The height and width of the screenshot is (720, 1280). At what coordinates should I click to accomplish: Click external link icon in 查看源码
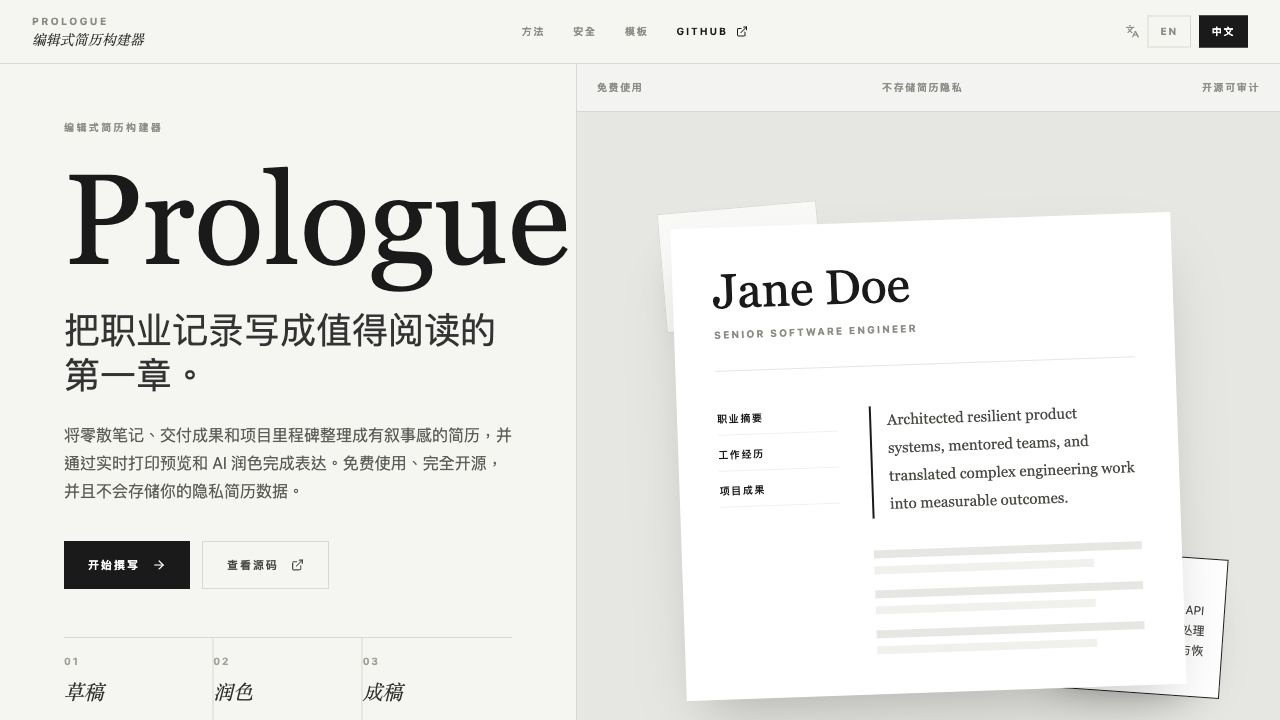(297, 565)
